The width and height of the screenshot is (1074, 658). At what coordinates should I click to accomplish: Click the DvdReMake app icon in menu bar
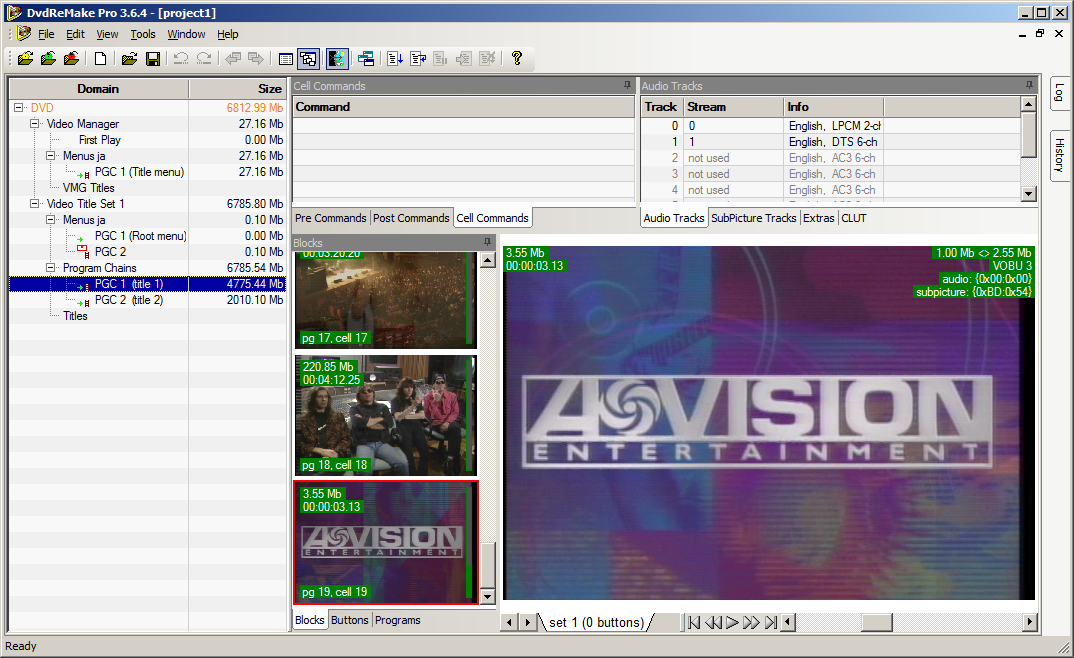coord(24,34)
